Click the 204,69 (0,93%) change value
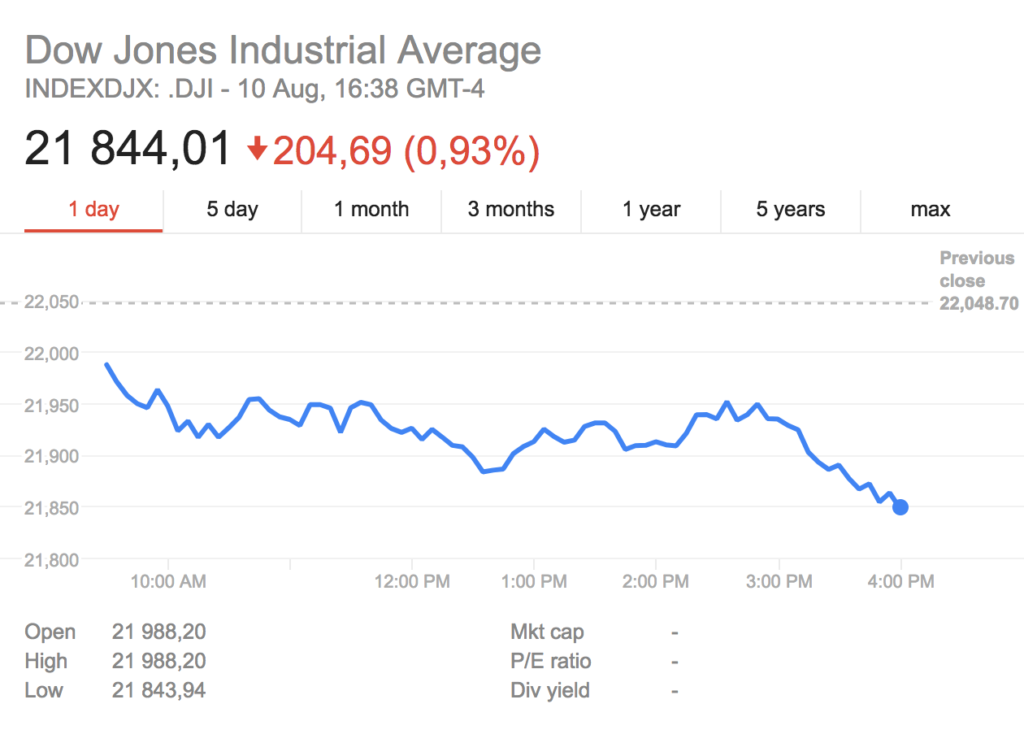This screenshot has height=743, width=1024. (406, 150)
